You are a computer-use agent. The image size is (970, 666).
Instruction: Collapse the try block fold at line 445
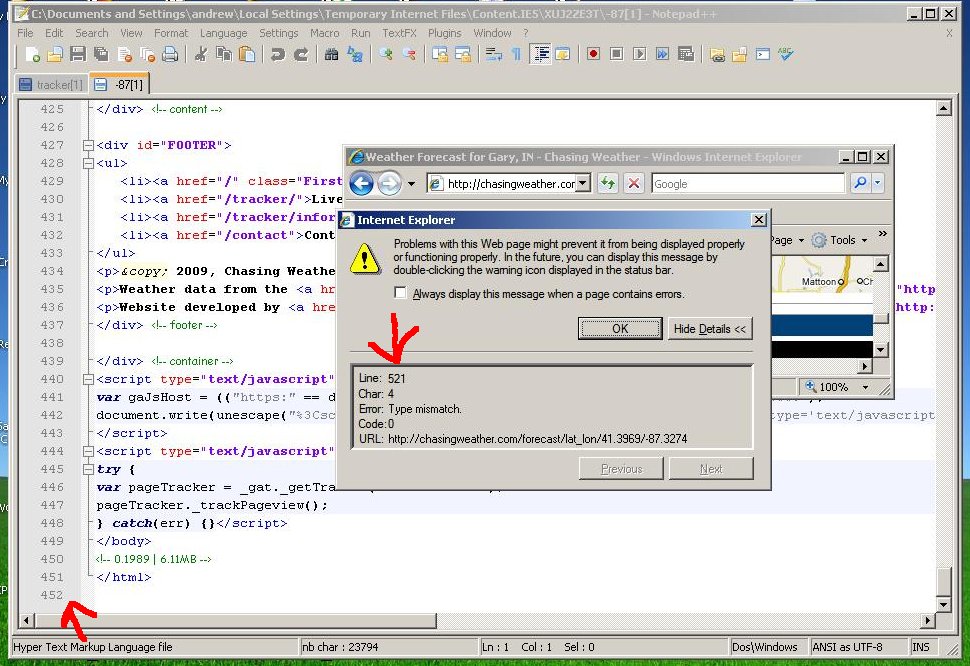pyautogui.click(x=88, y=469)
